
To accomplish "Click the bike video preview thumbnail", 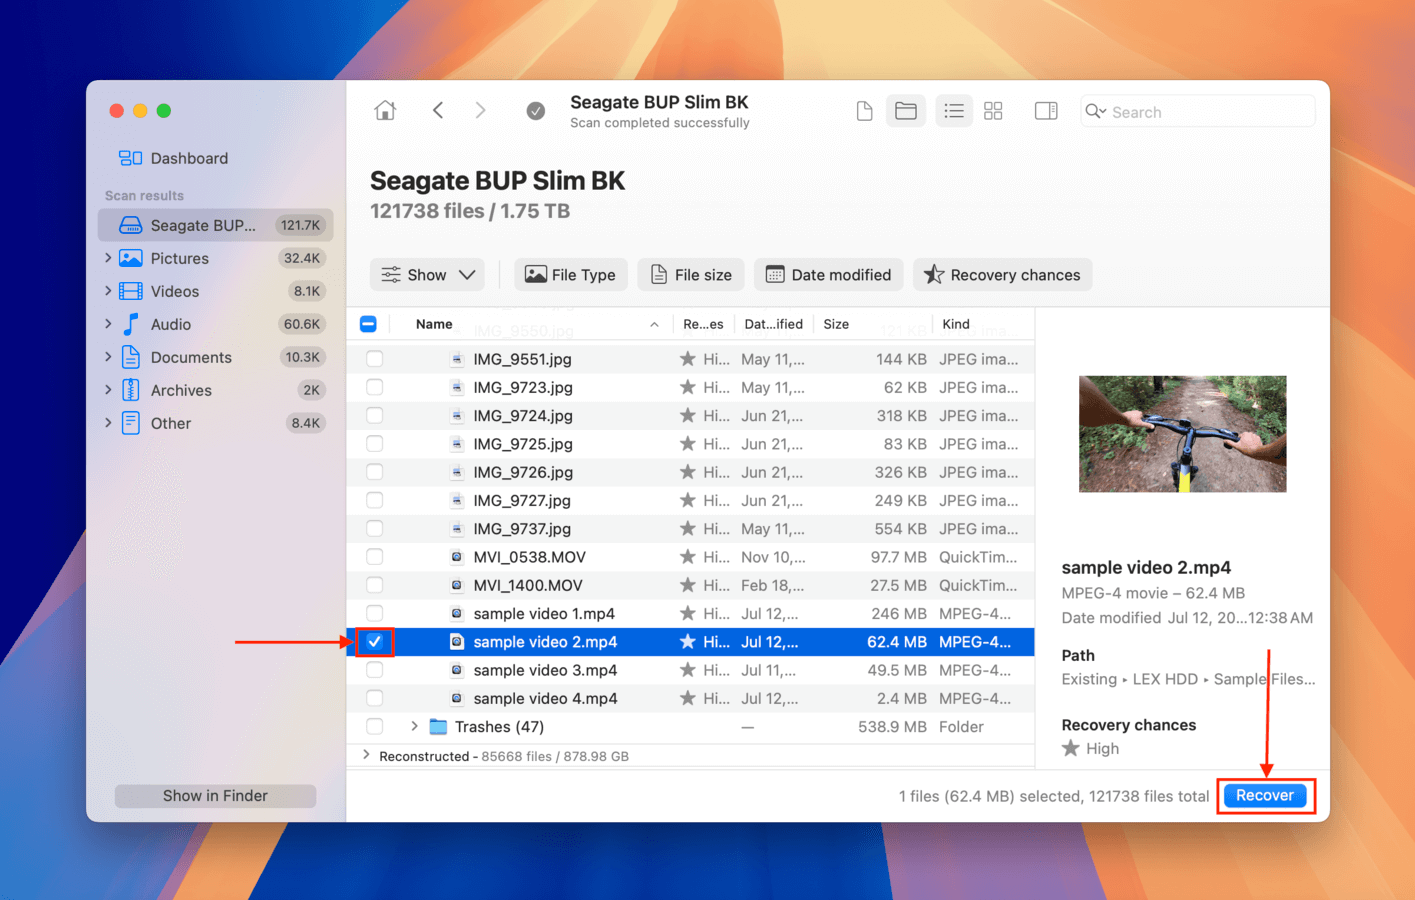I will click(x=1182, y=434).
